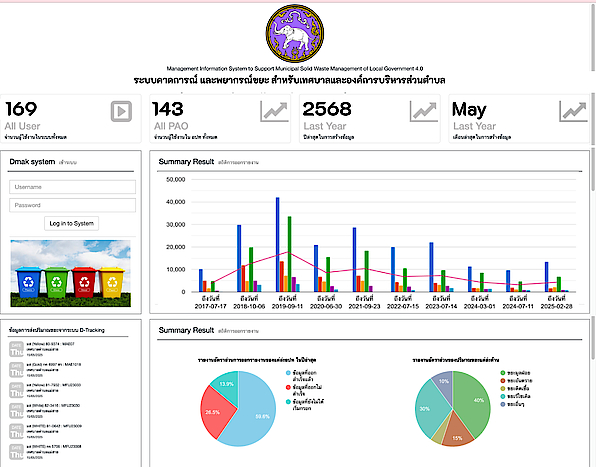Click the trend icon beside May Last Year
The height and width of the screenshot is (467, 596).
573,111
